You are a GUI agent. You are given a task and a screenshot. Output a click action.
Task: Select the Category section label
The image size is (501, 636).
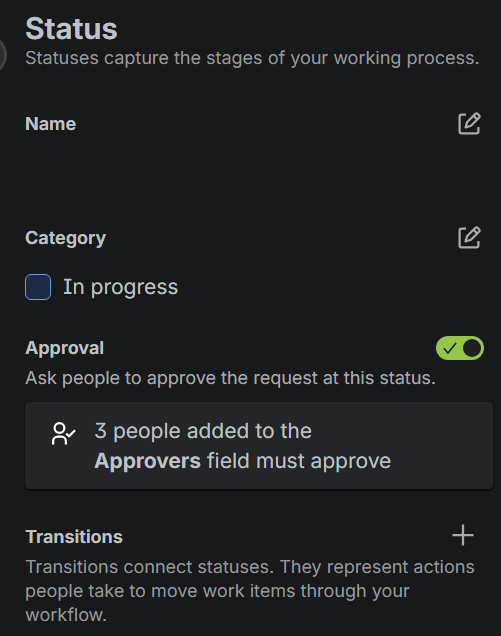(65, 238)
